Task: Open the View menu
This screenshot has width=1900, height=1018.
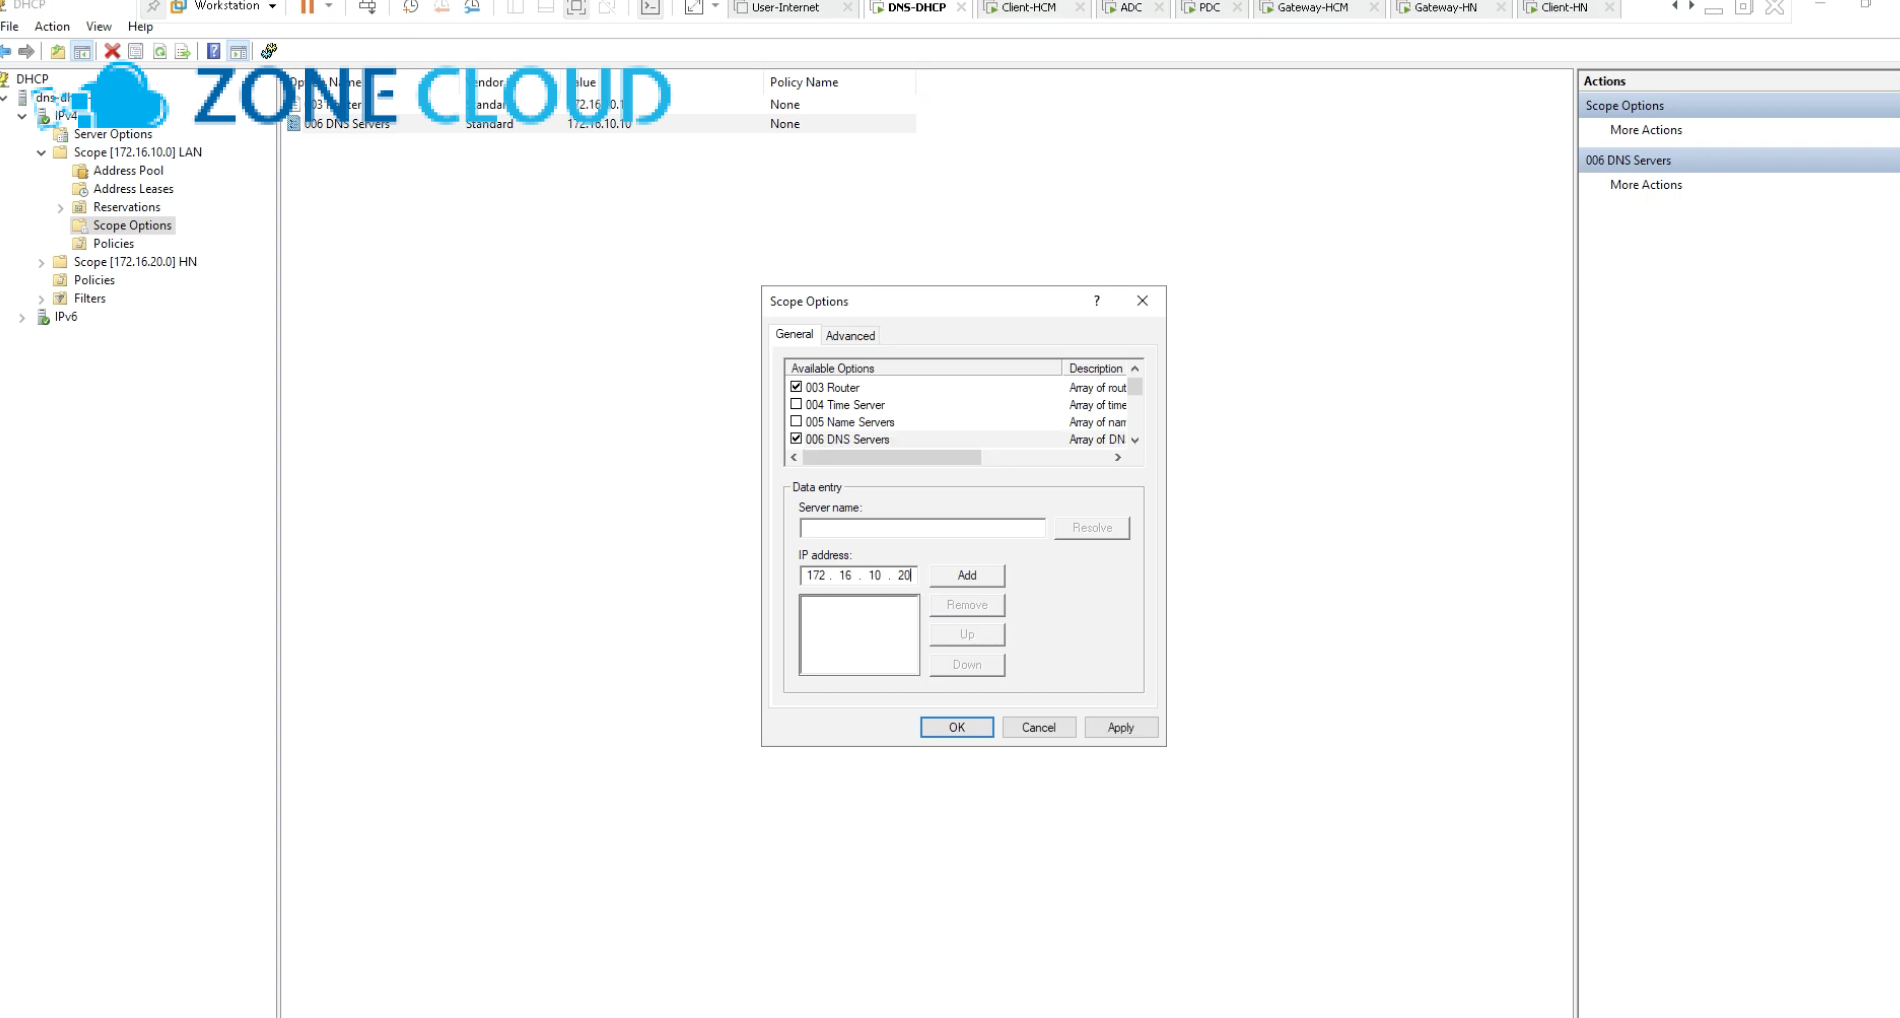Action: pyautogui.click(x=99, y=27)
